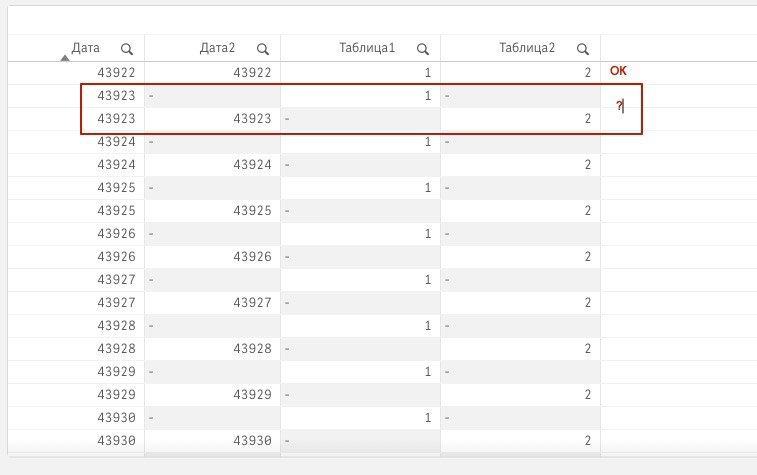The image size is (757, 475).
Task: Select Таблица2 value 2 beside Дата2 43930
Action: (x=588, y=440)
